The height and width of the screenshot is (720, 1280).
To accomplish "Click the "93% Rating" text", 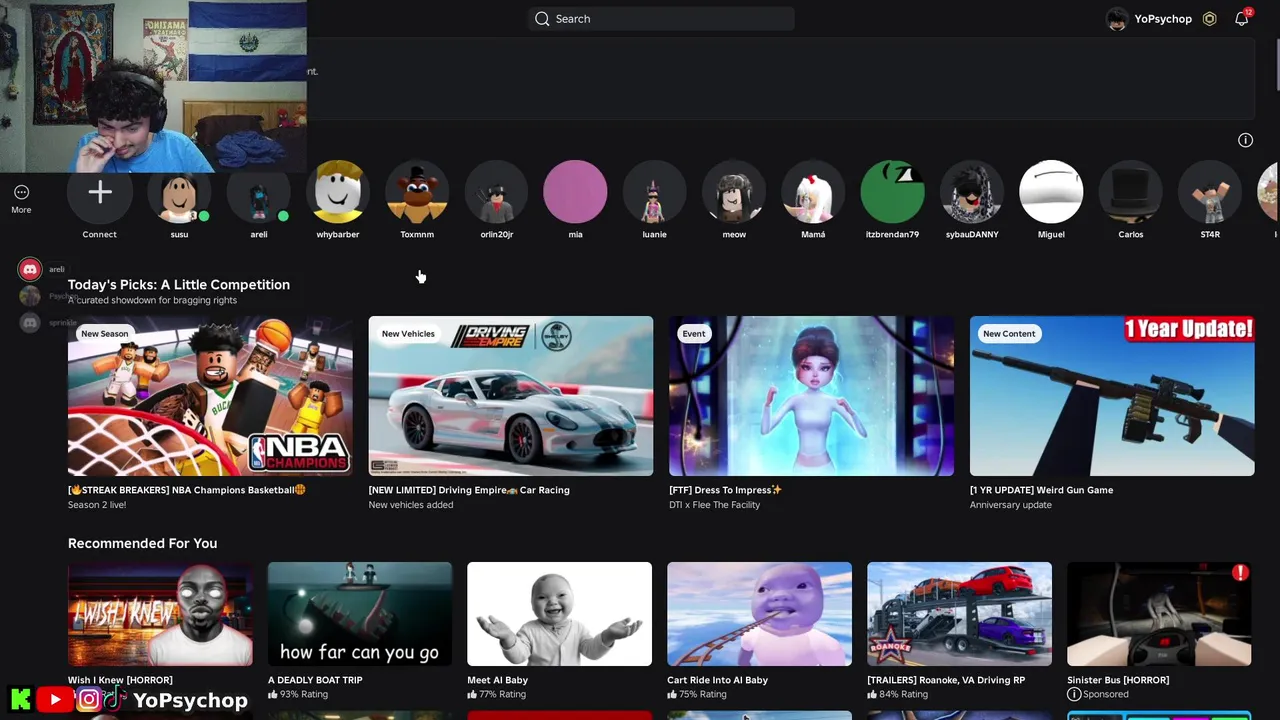I will click(303, 694).
